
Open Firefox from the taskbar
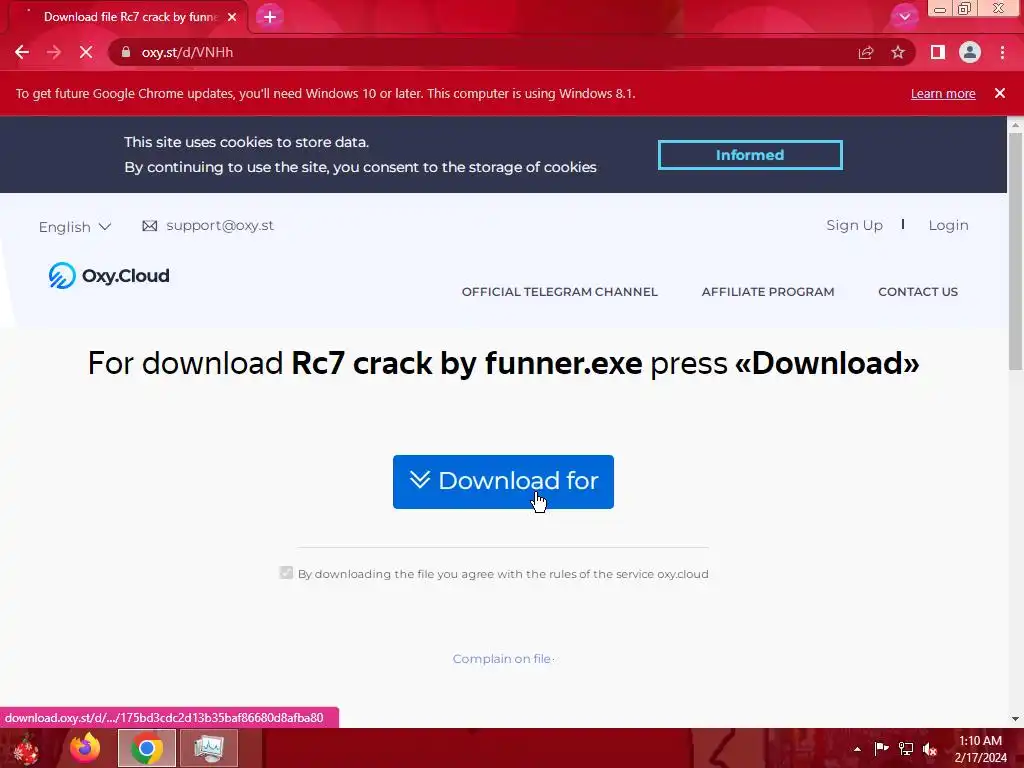click(x=85, y=748)
